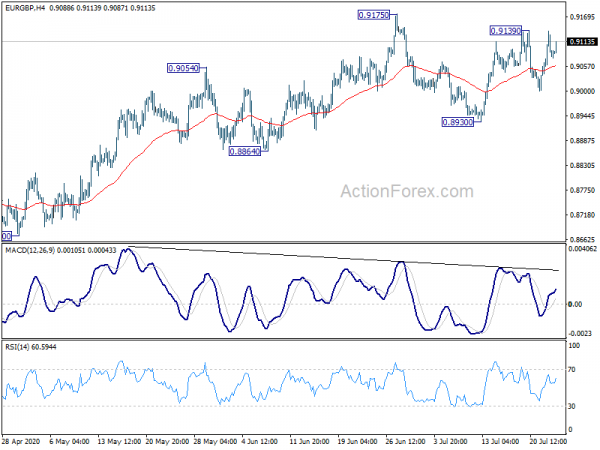Click the 0.91390 price label

click(x=505, y=31)
